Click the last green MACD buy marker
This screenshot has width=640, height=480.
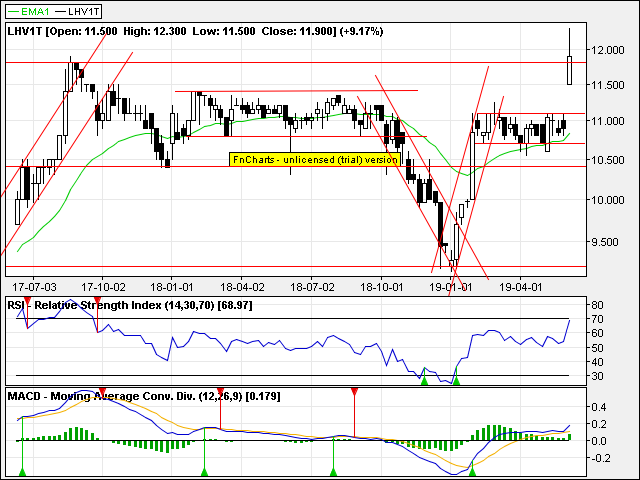(x=473, y=472)
